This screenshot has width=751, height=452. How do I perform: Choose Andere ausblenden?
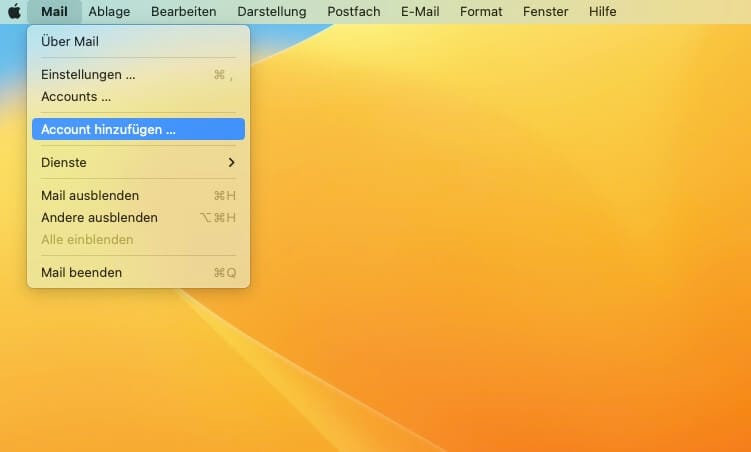pyautogui.click(x=99, y=218)
